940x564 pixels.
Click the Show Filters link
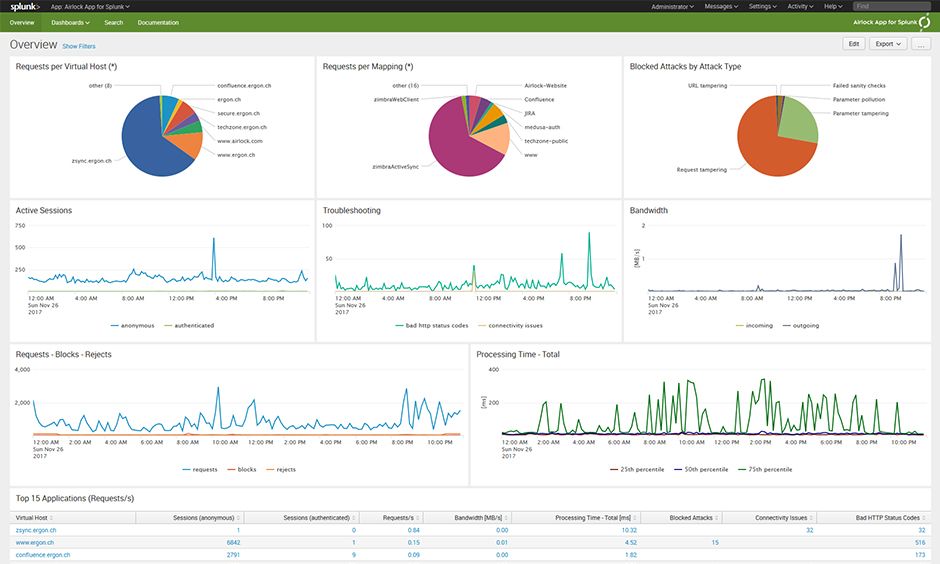coord(79,46)
